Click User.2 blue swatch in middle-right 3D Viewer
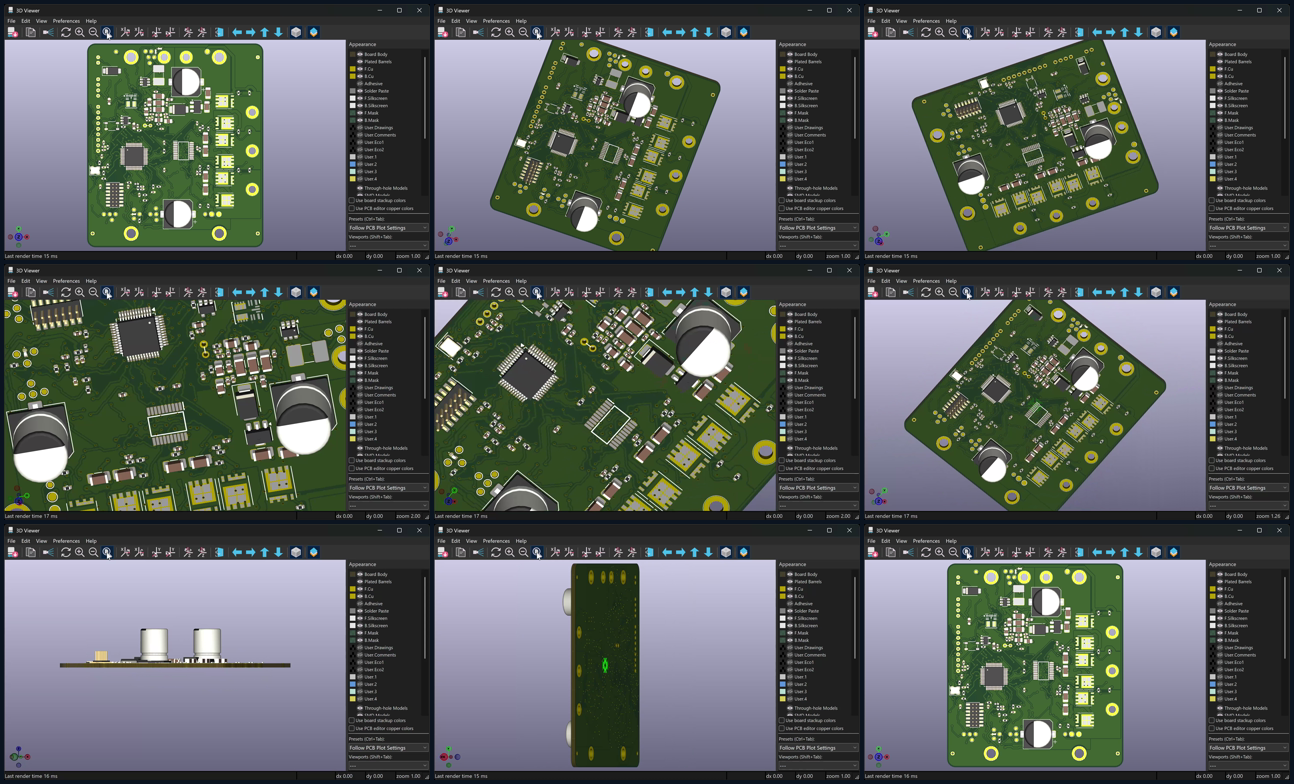The height and width of the screenshot is (784, 1294). pos(1213,424)
